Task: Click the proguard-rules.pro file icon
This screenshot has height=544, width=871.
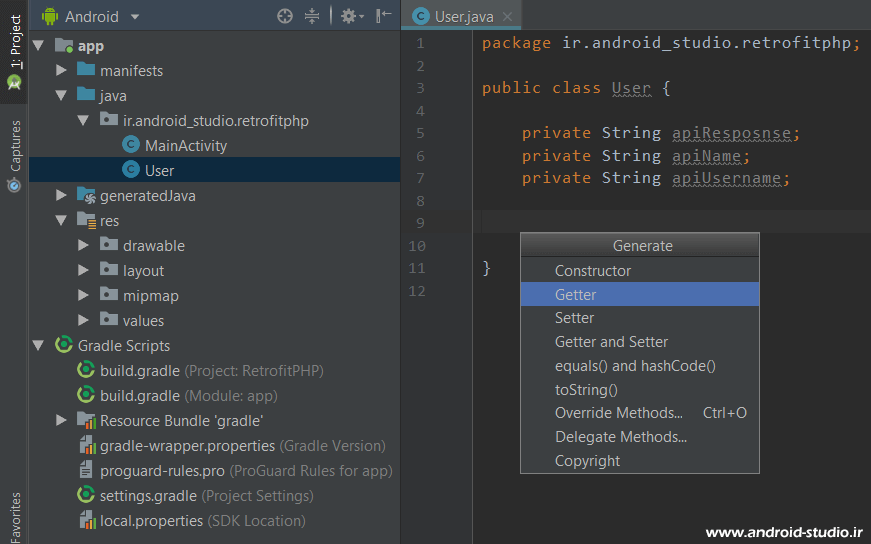Action: point(86,470)
